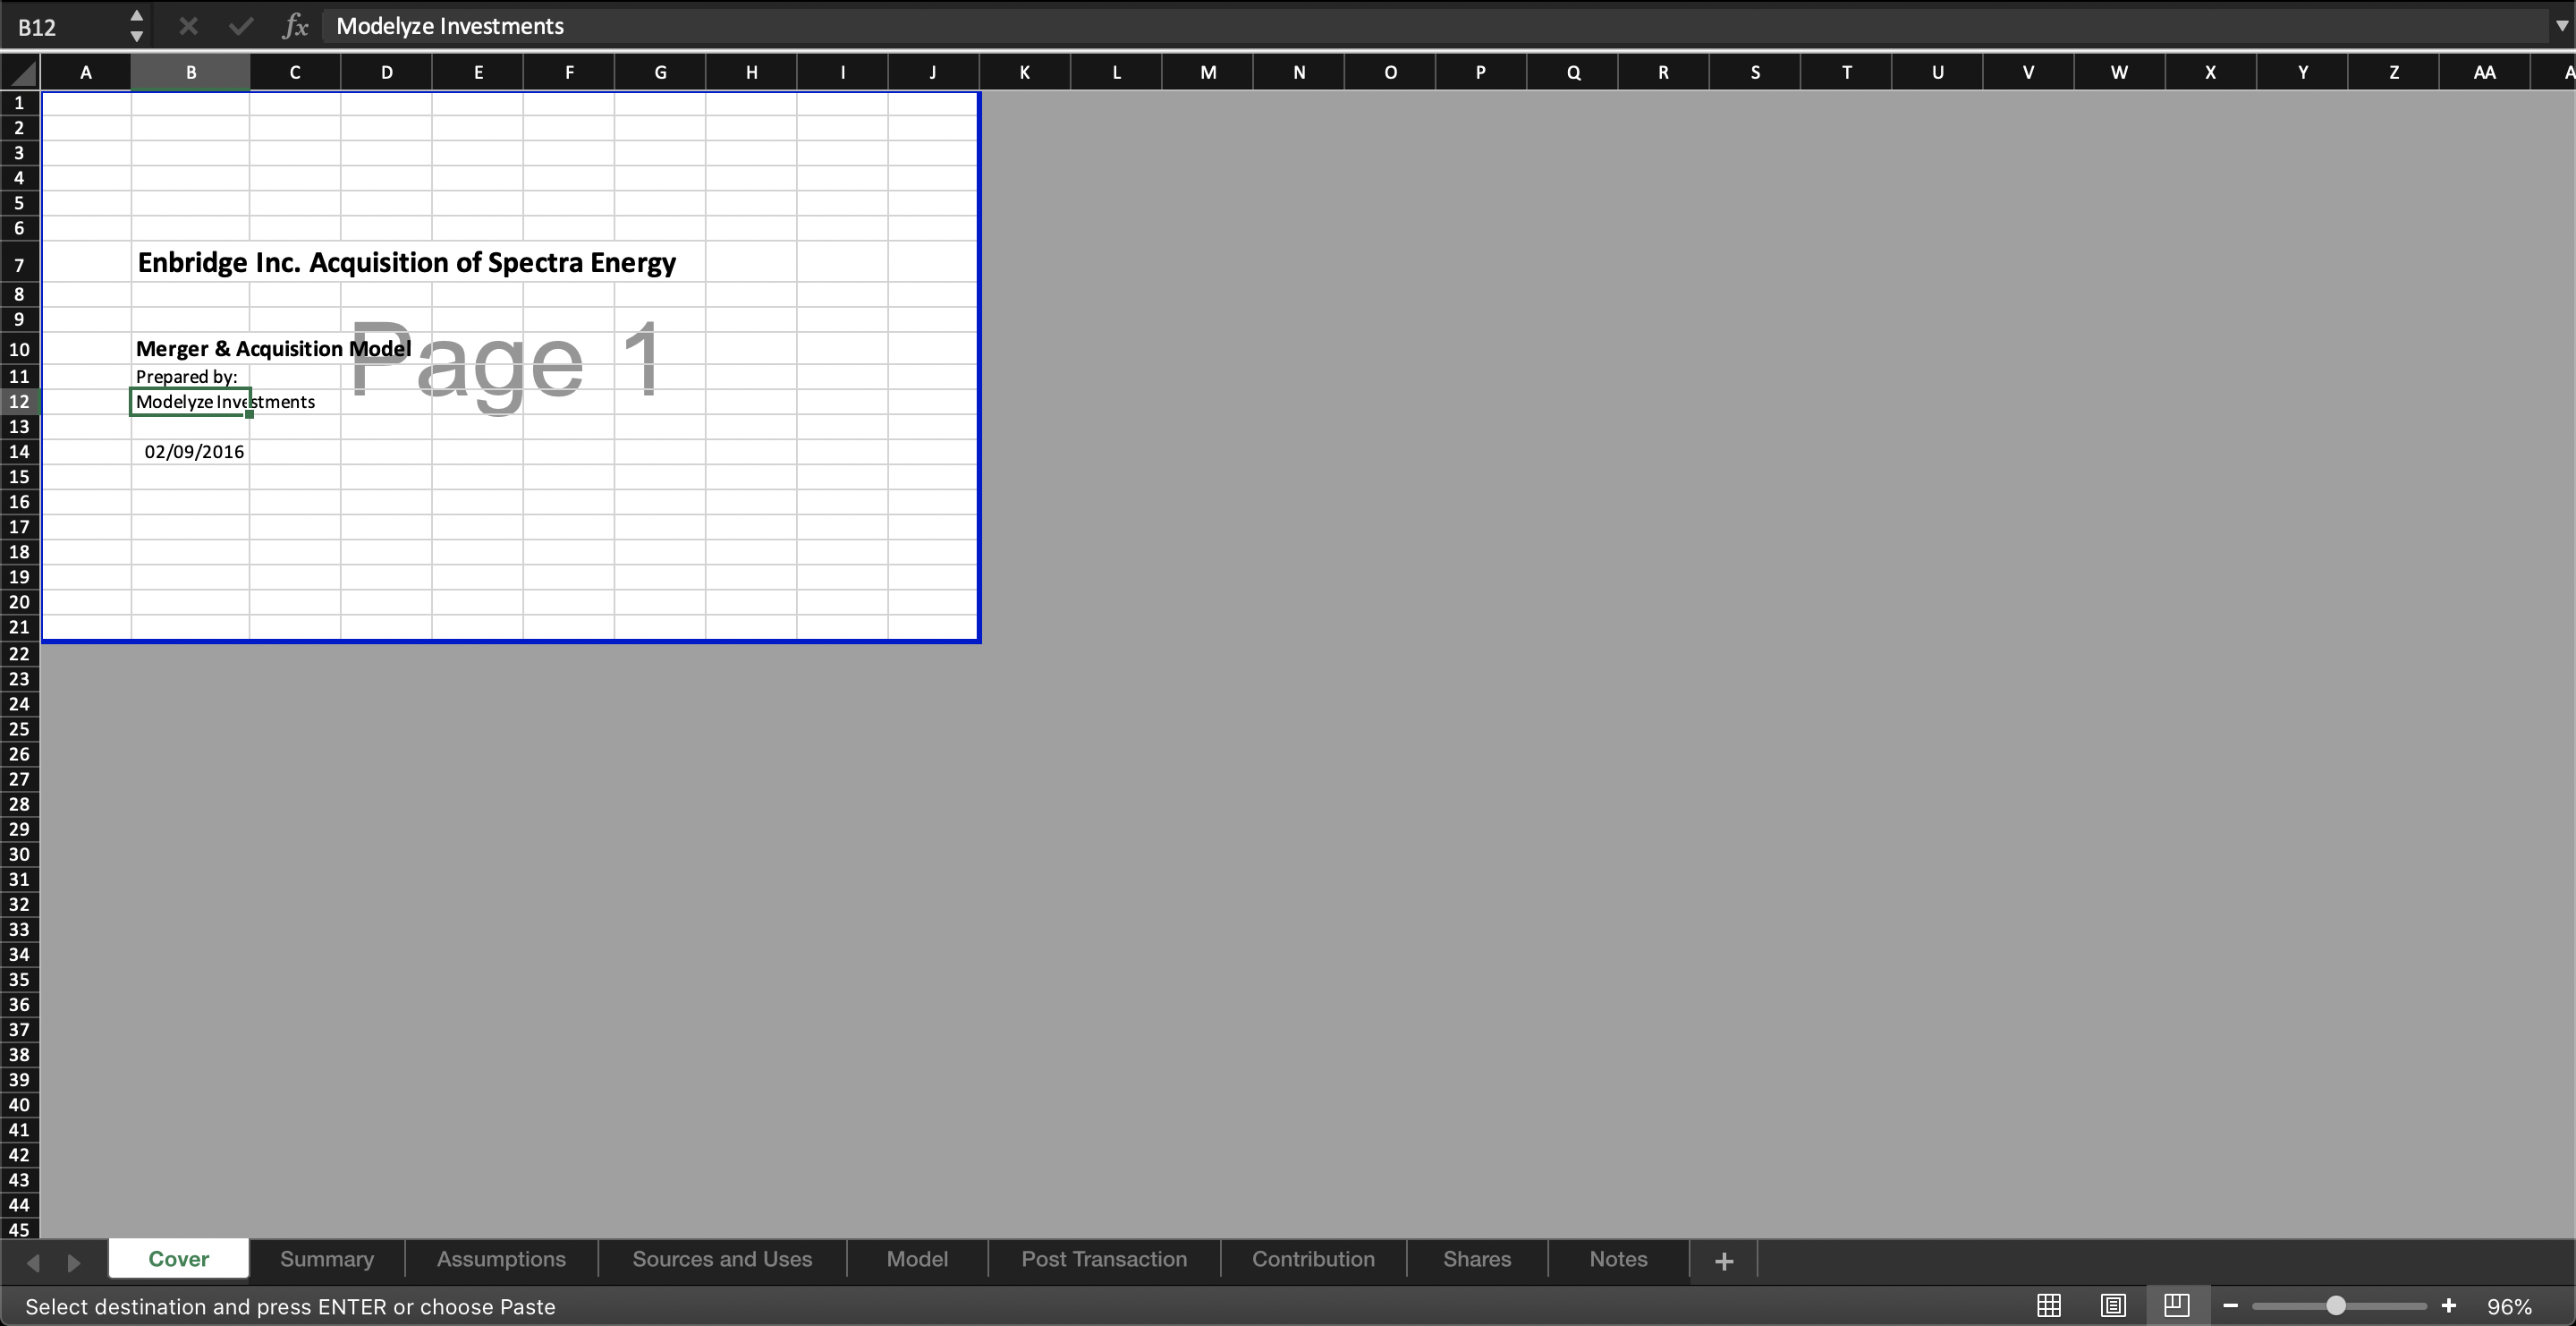Open Name Box dropdown arrows
Image resolution: width=2576 pixels, height=1326 pixels.
[x=137, y=26]
